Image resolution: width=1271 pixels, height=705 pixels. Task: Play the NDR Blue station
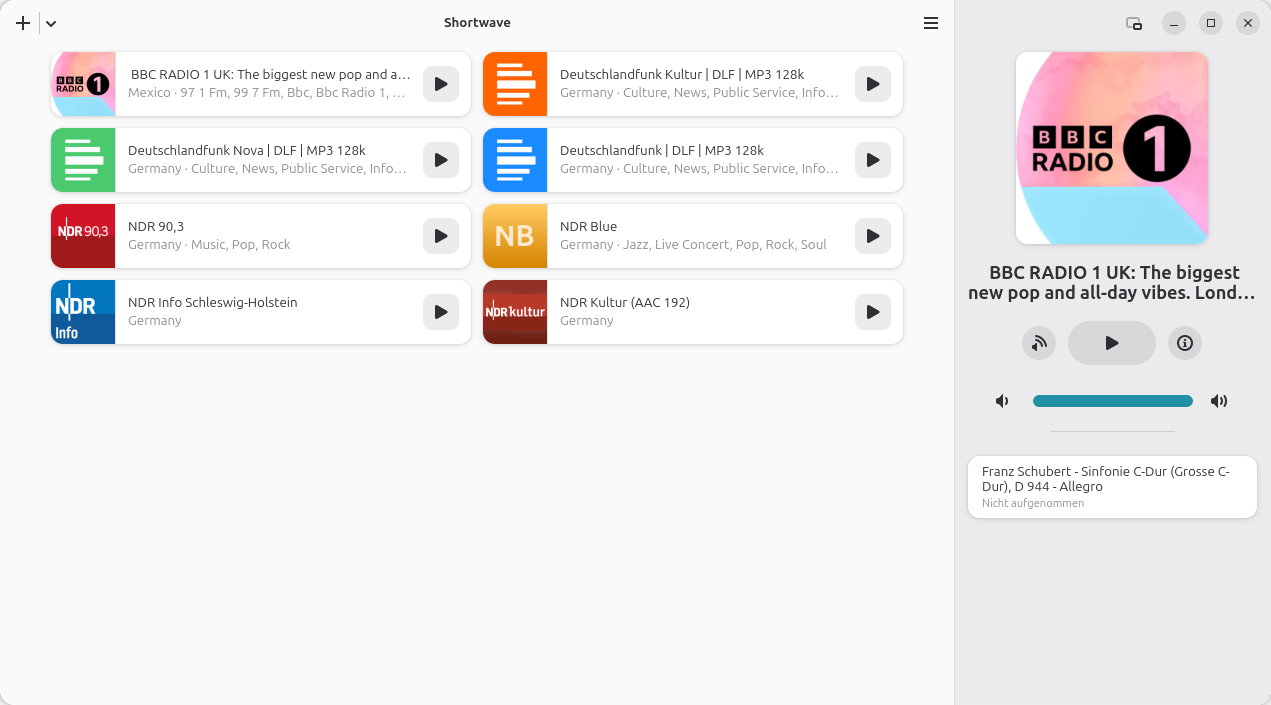click(873, 236)
